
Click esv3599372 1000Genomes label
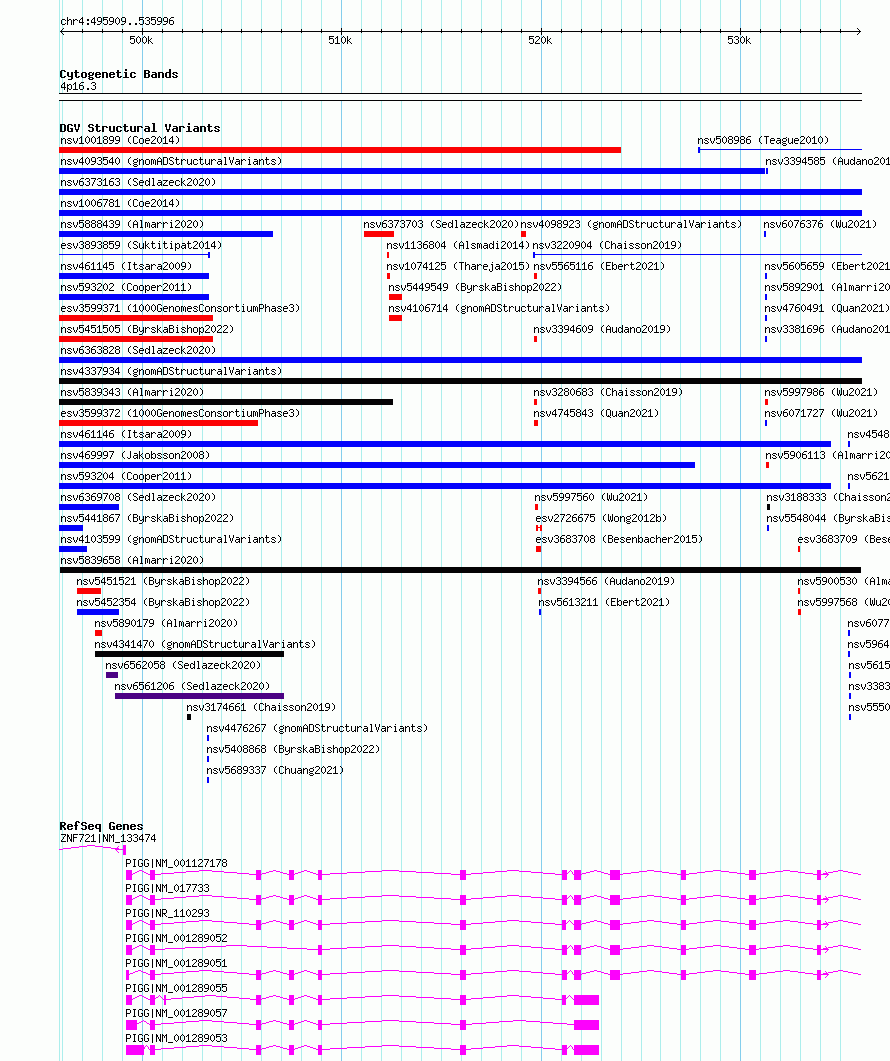coord(180,413)
